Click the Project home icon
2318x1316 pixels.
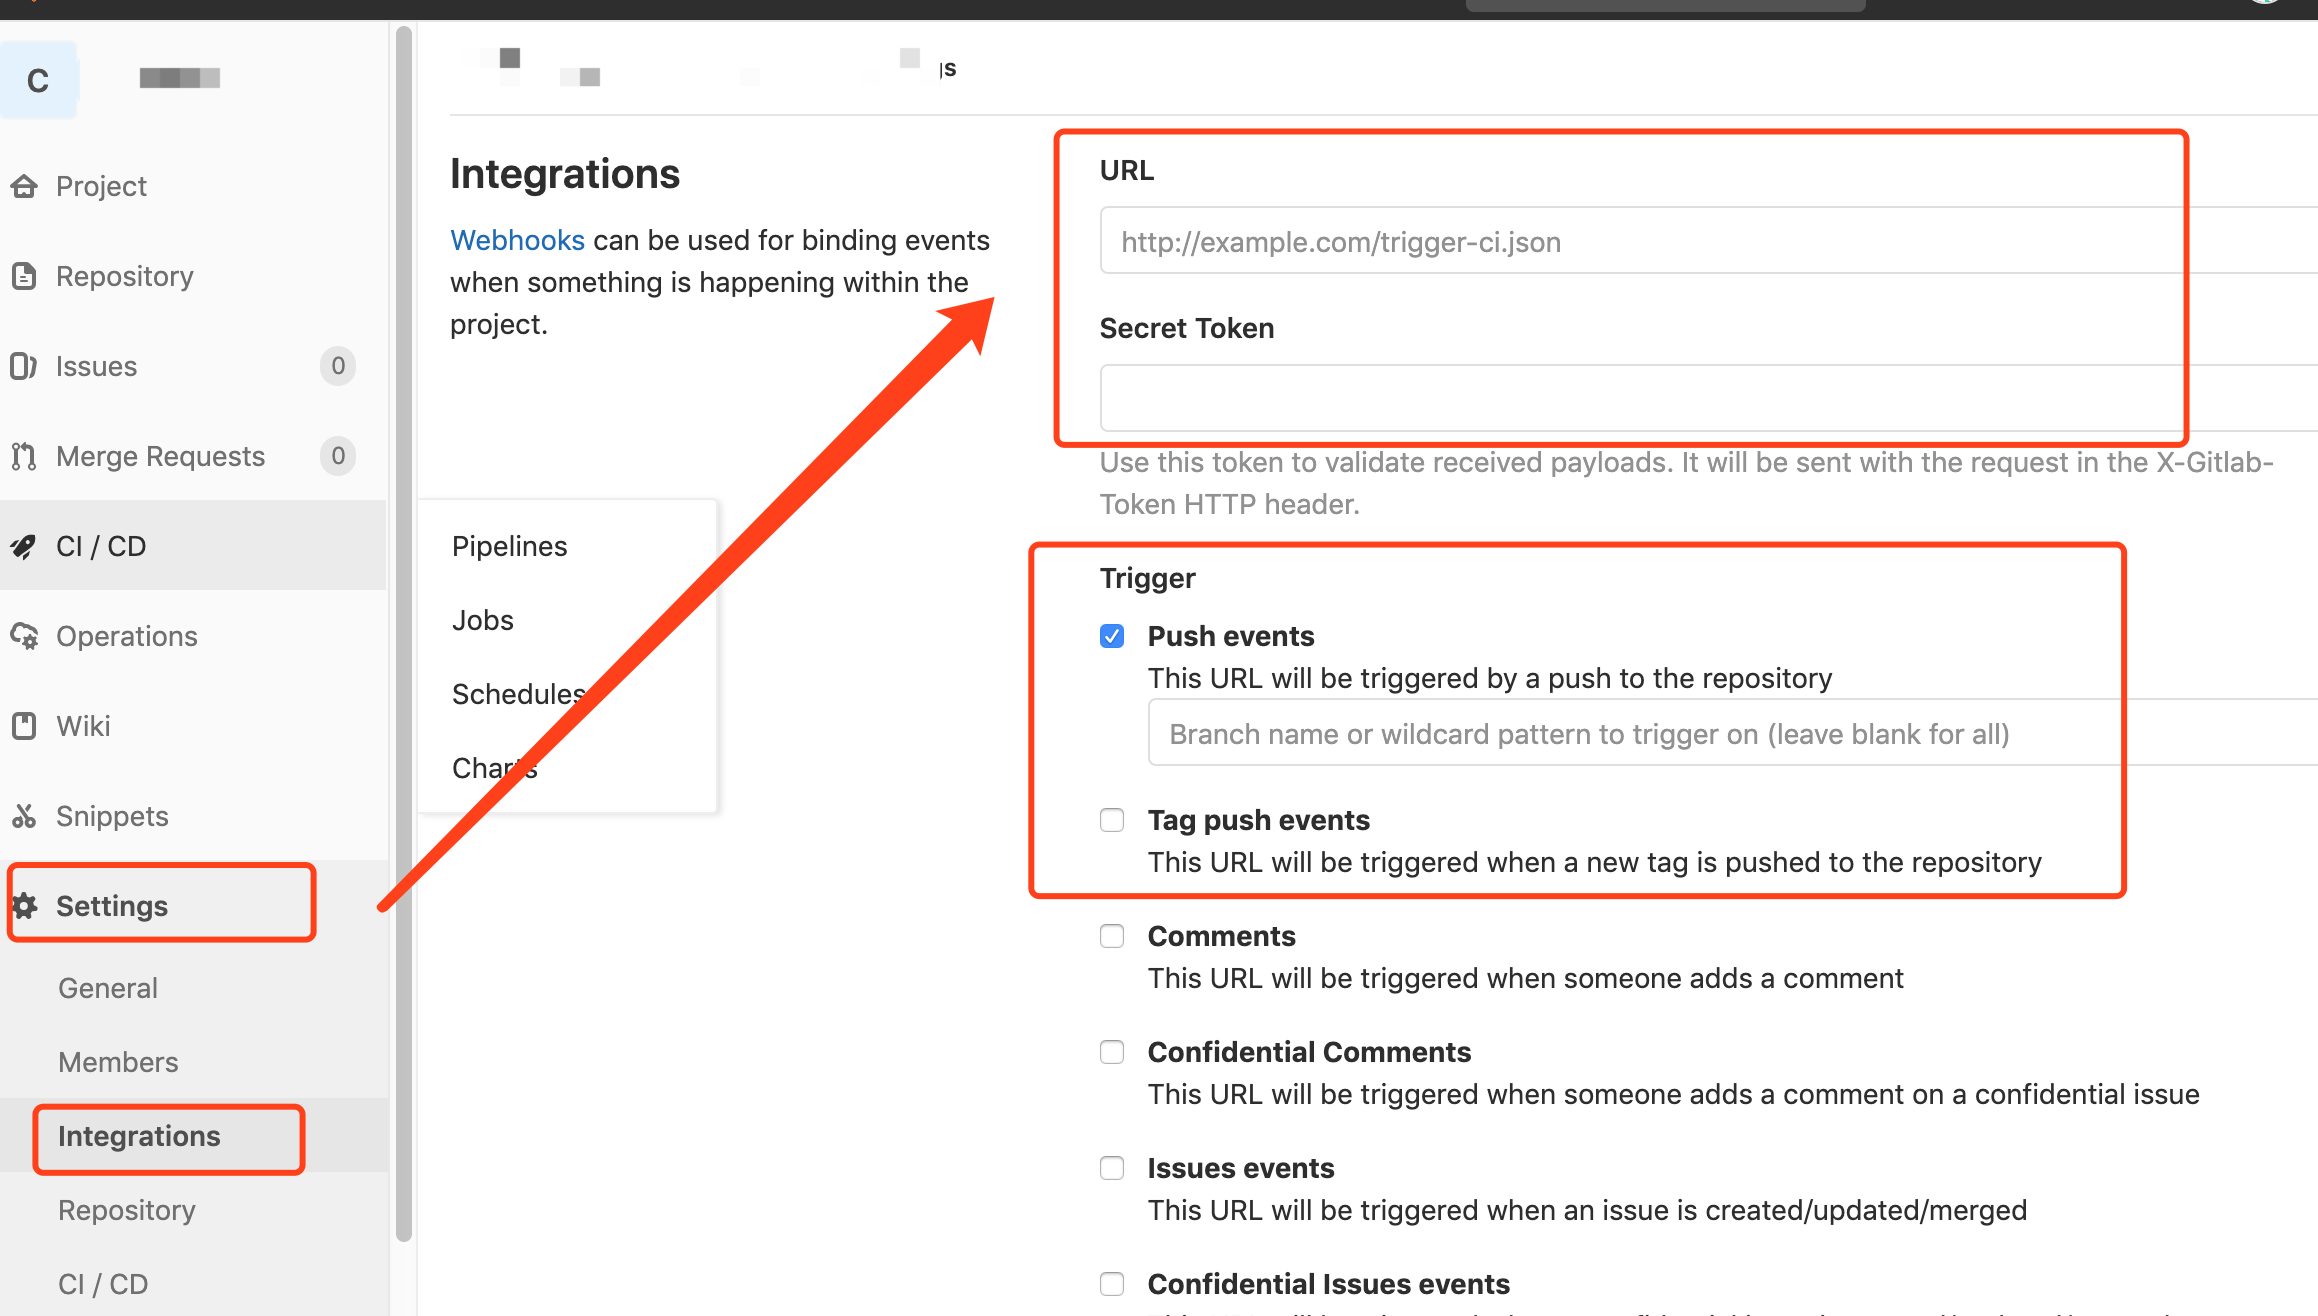pyautogui.click(x=24, y=186)
